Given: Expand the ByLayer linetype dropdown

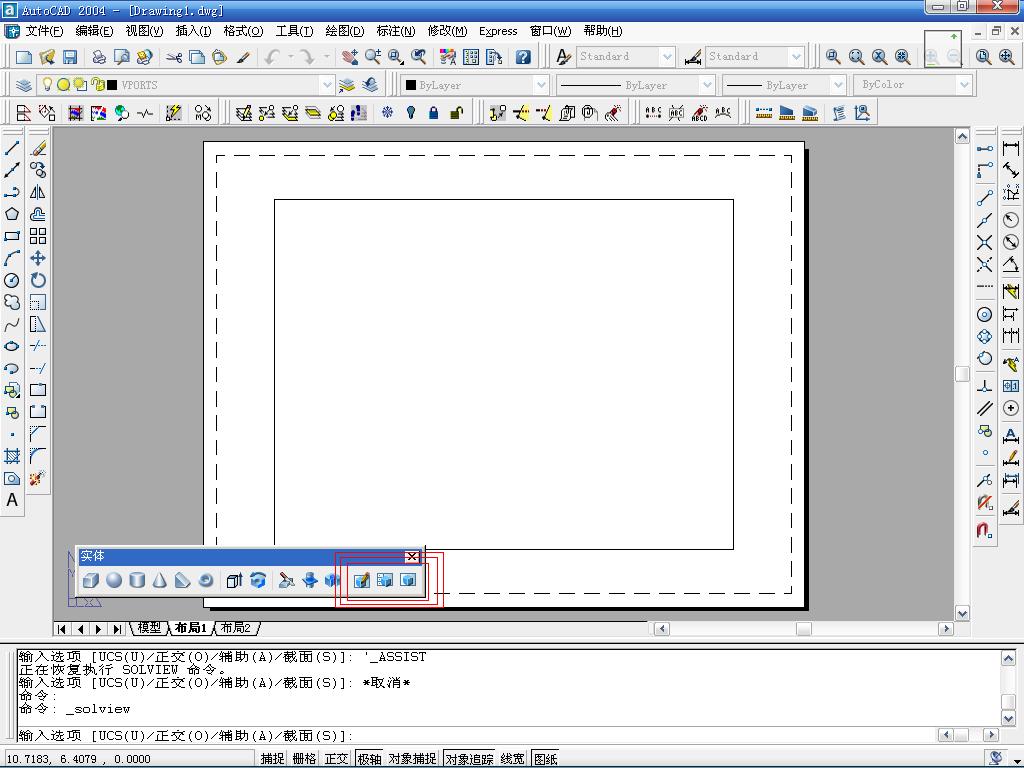Looking at the screenshot, I should pyautogui.click(x=707, y=85).
